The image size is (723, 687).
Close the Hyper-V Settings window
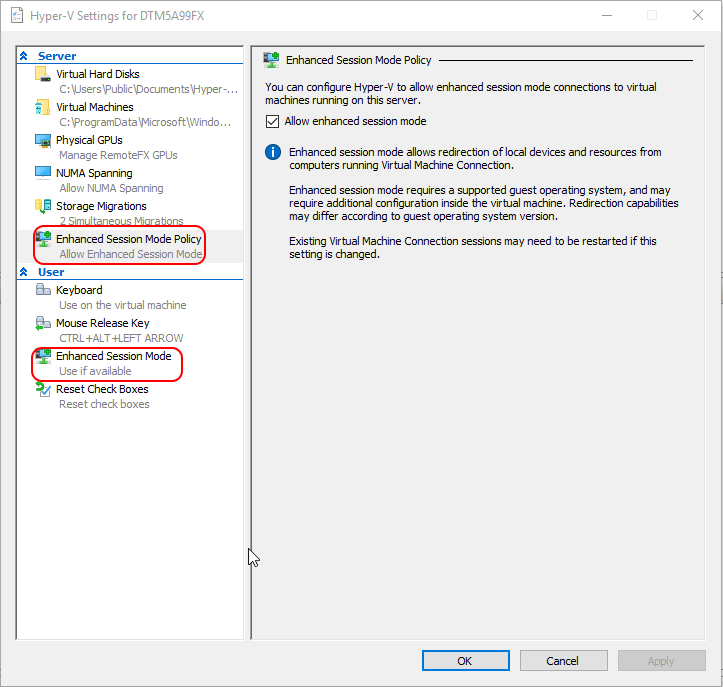[x=698, y=16]
